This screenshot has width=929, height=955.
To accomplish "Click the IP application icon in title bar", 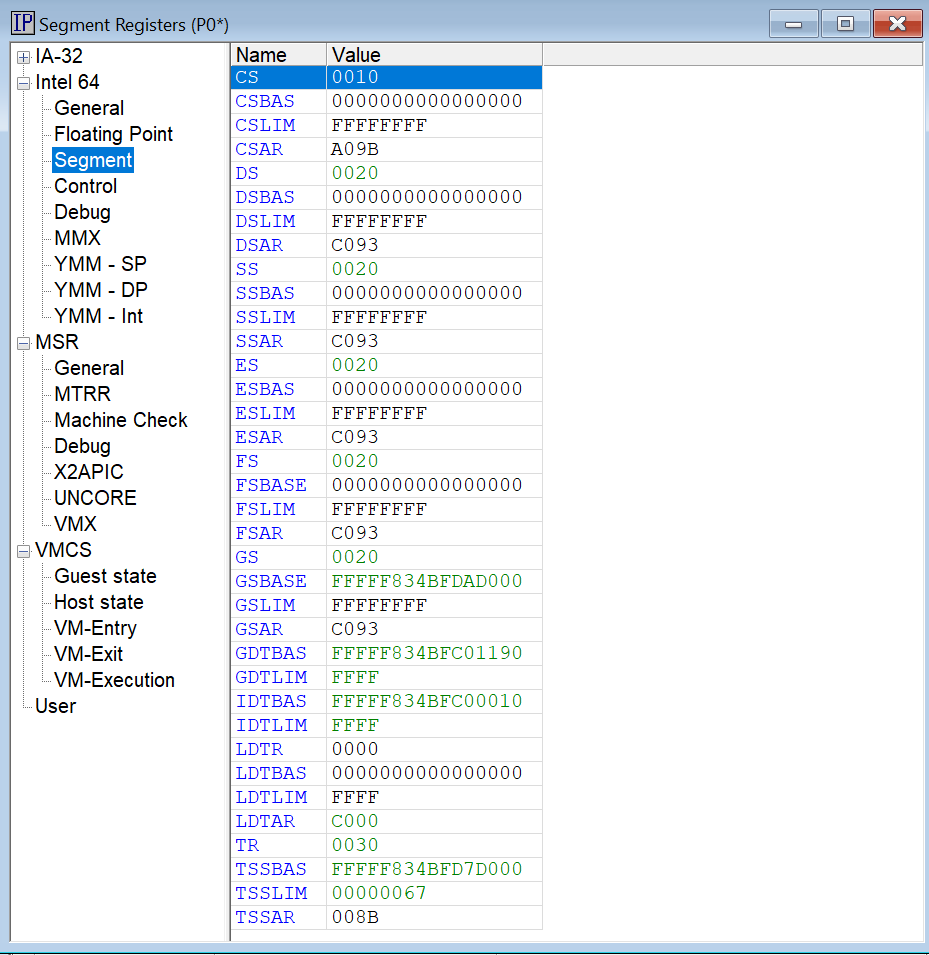I will [23, 23].
